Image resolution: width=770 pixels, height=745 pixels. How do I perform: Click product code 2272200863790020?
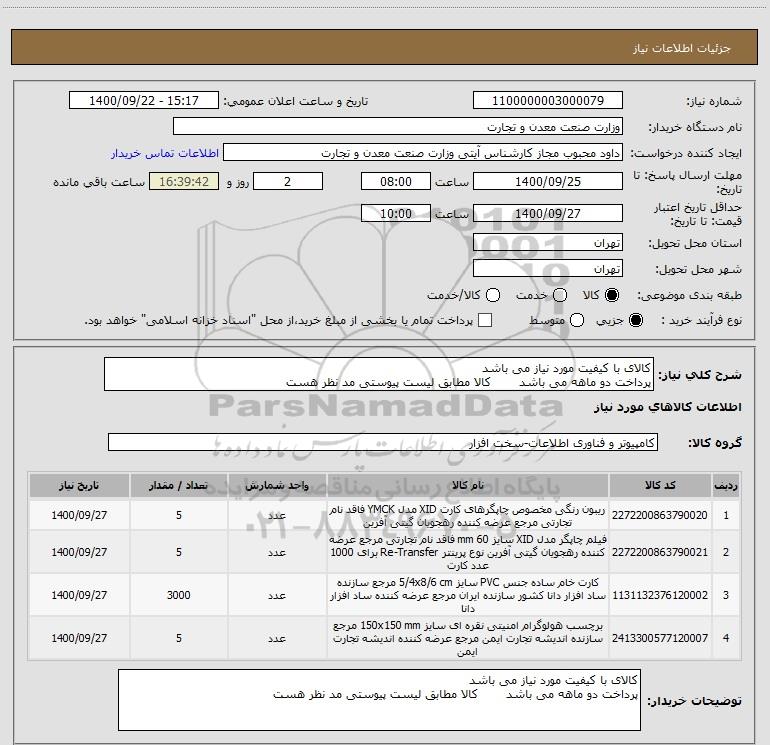pos(660,515)
